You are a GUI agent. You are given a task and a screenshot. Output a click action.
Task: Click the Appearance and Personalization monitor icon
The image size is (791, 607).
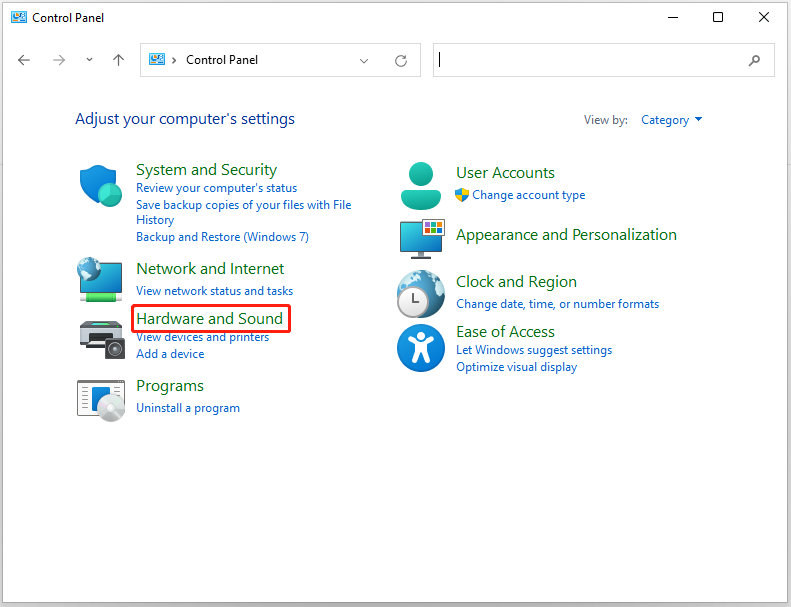point(420,238)
